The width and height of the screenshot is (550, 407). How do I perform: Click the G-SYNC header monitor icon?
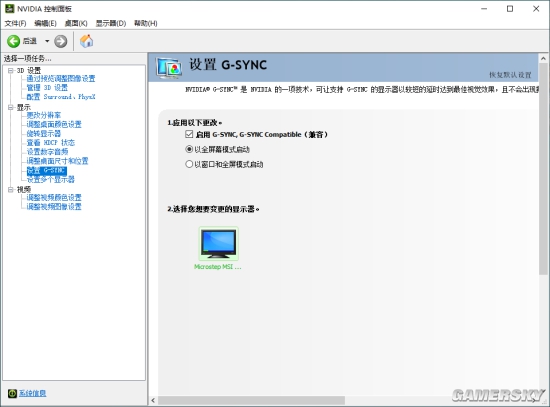click(x=169, y=67)
